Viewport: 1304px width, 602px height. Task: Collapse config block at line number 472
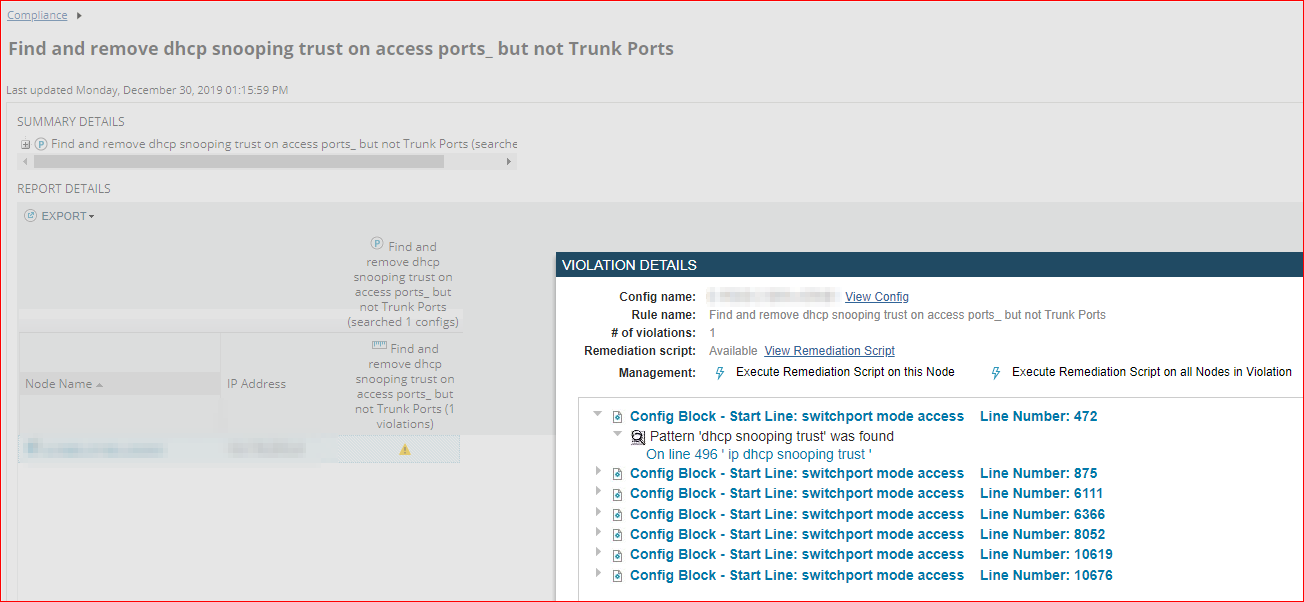[x=598, y=414]
